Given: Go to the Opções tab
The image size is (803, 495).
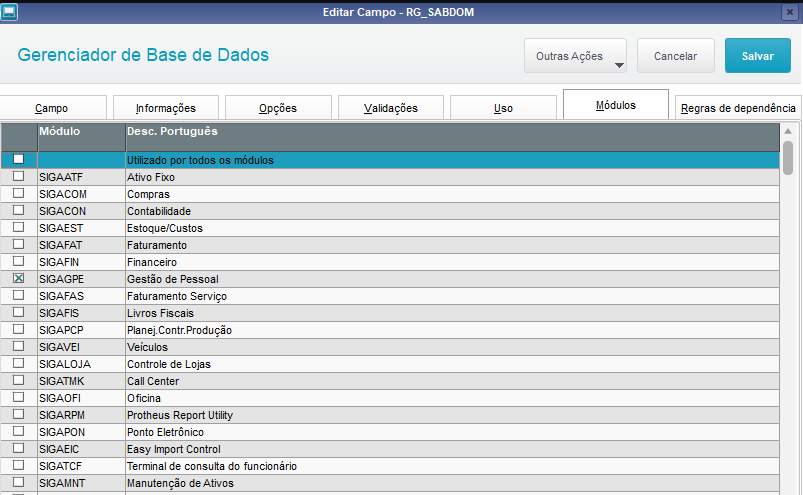Looking at the screenshot, I should [x=278, y=108].
